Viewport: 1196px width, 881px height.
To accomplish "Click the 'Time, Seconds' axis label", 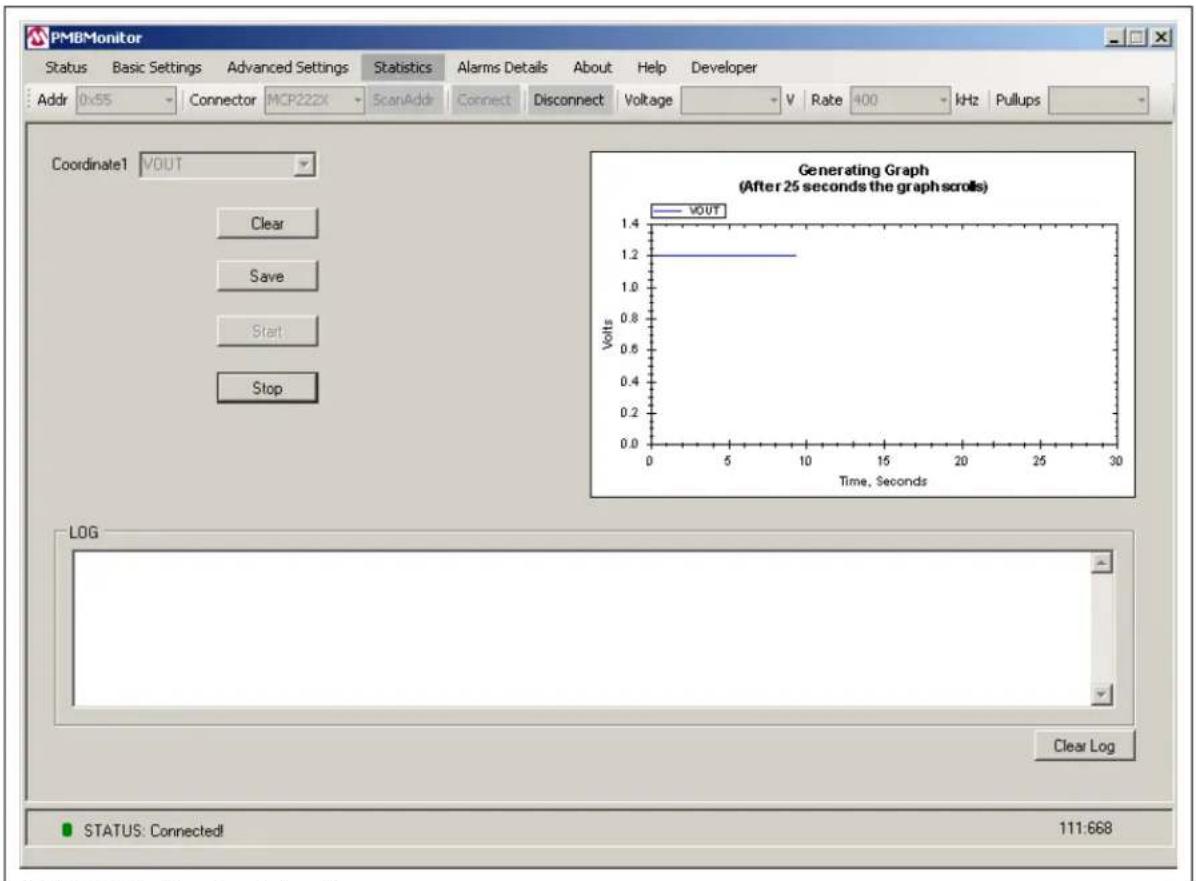I will point(883,481).
